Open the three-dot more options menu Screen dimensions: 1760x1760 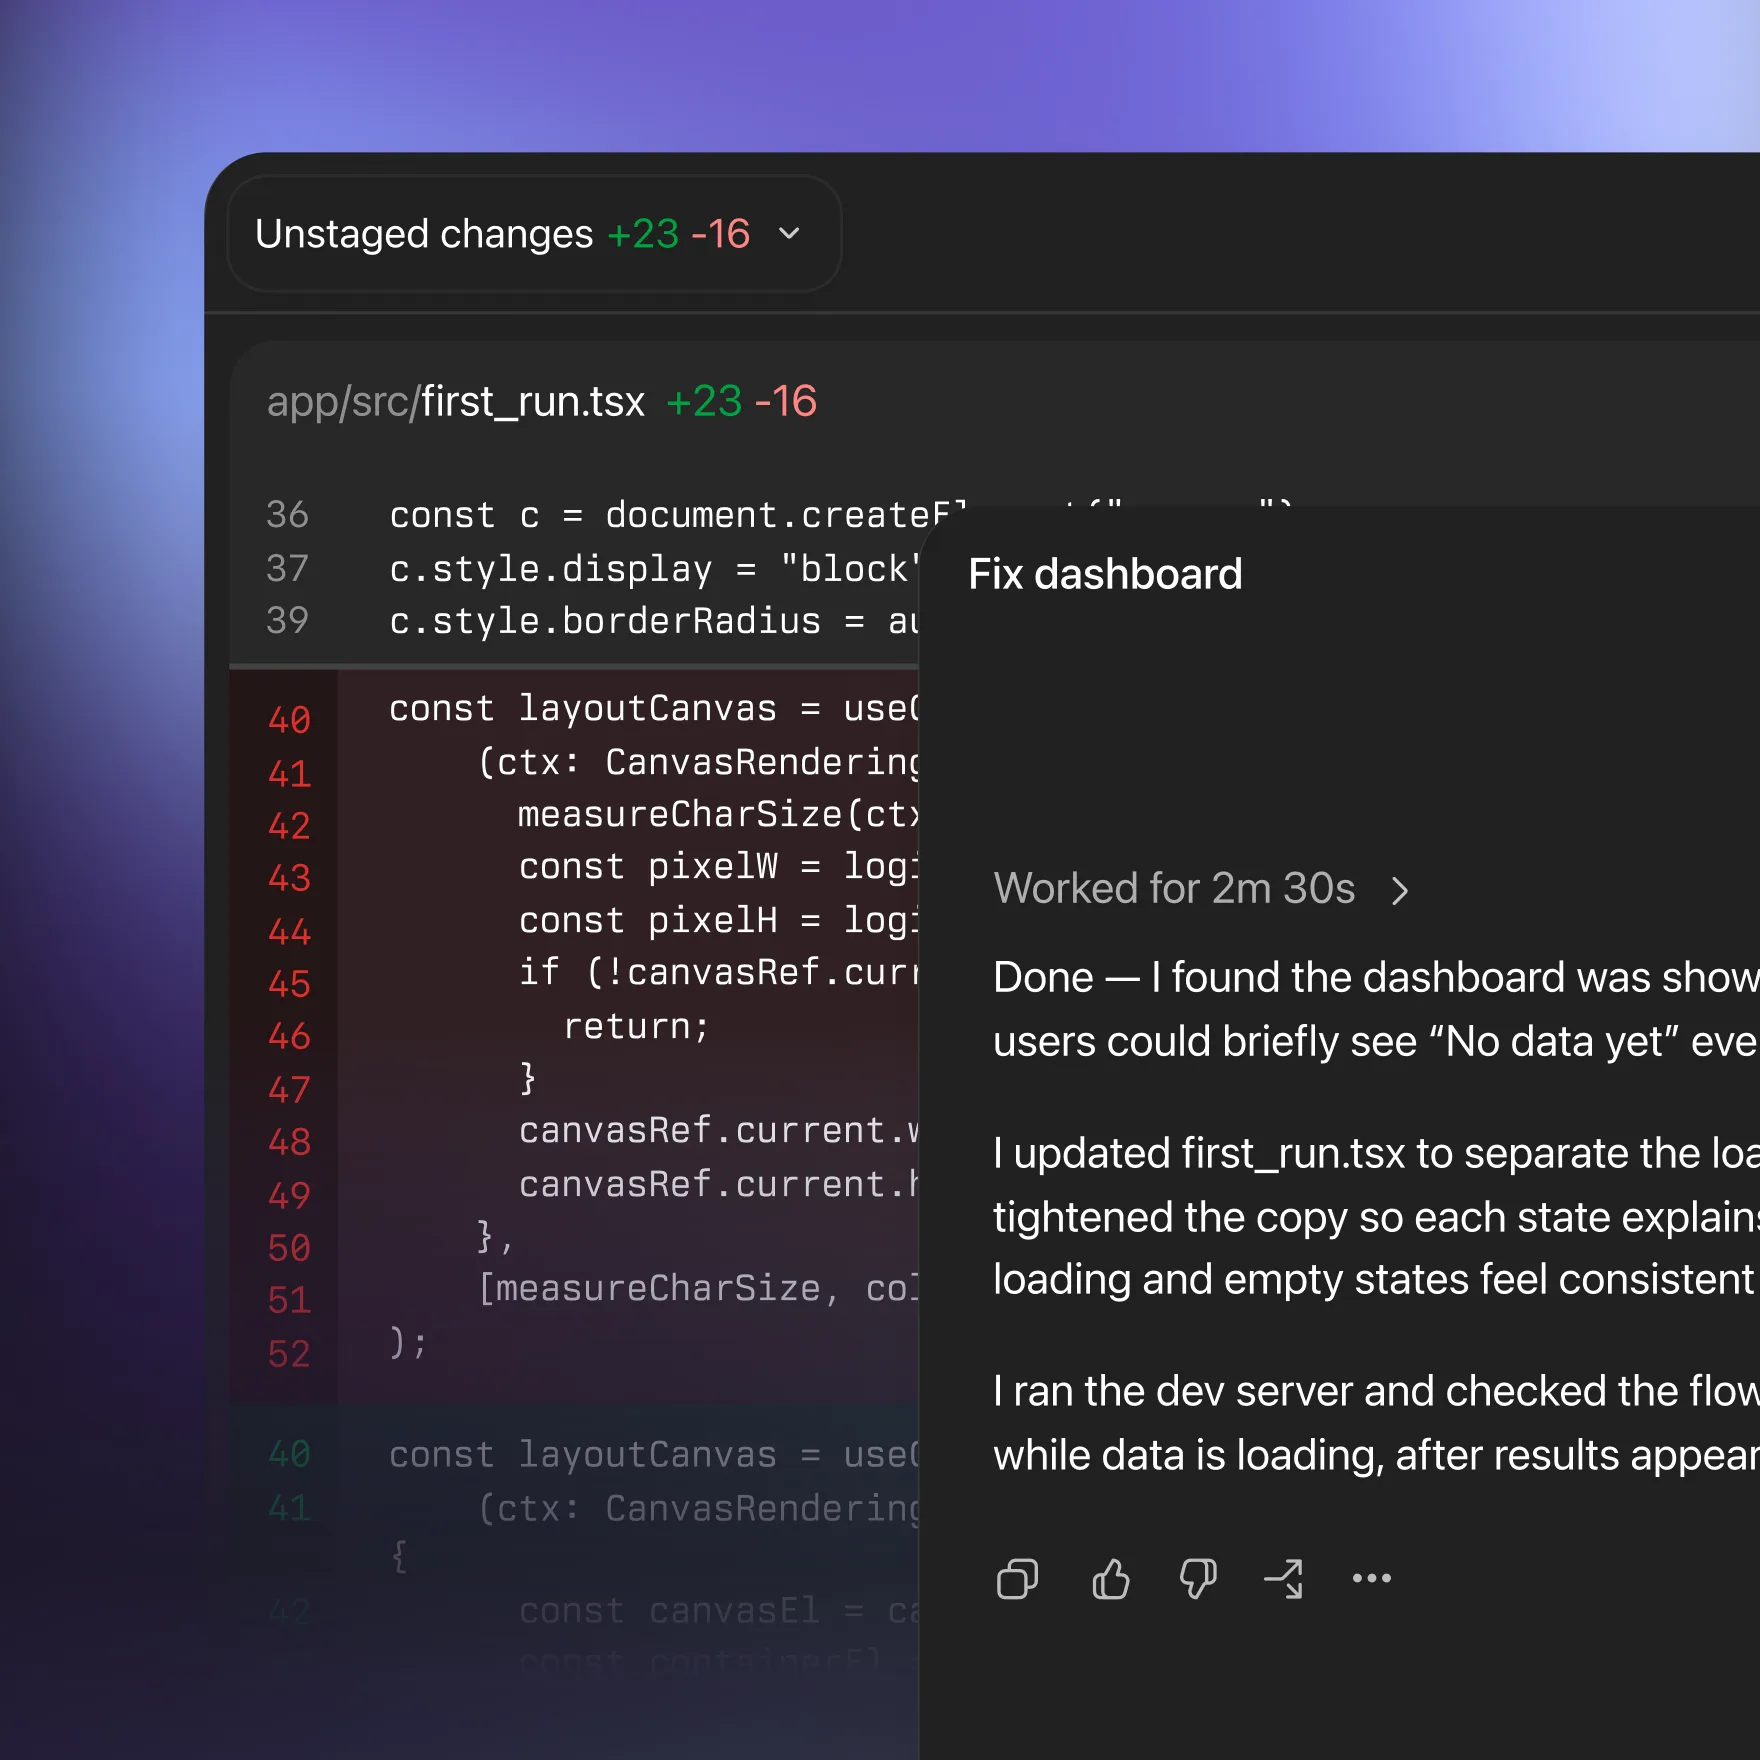pyautogui.click(x=1371, y=1578)
